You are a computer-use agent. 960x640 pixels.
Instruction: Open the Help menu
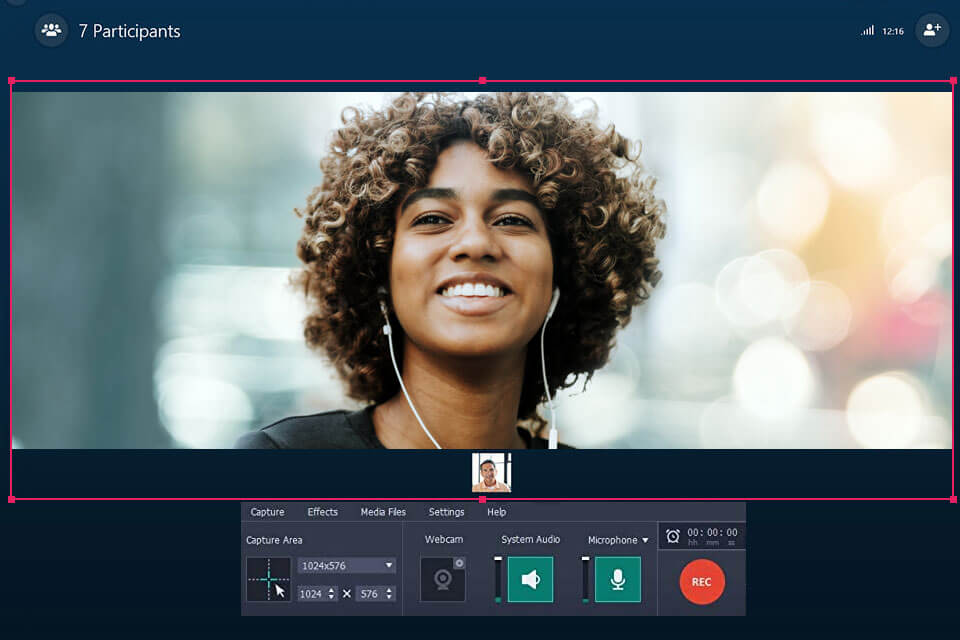pos(497,512)
